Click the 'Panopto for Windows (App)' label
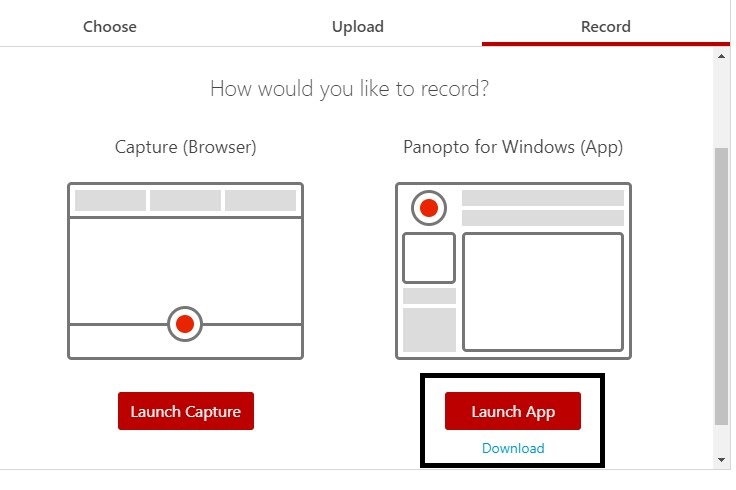 point(513,147)
